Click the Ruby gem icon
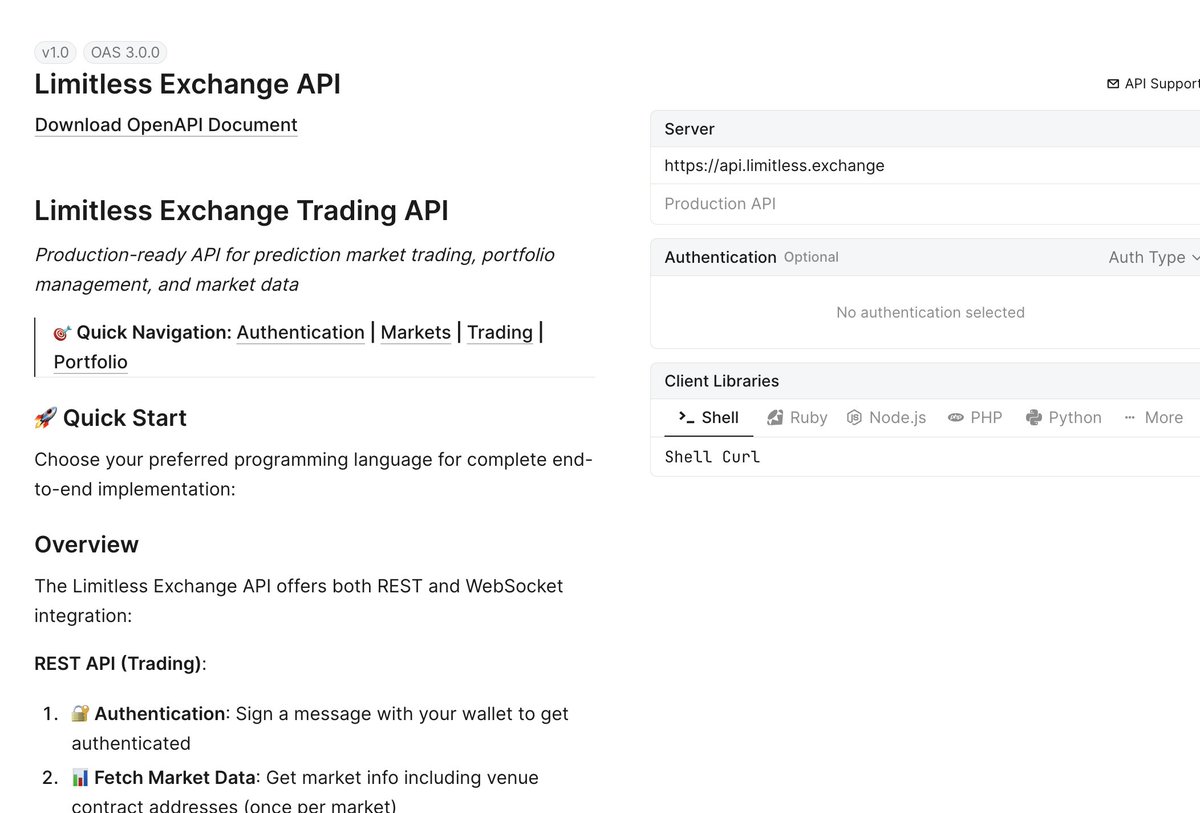The height and width of the screenshot is (813, 1200). tap(775, 417)
